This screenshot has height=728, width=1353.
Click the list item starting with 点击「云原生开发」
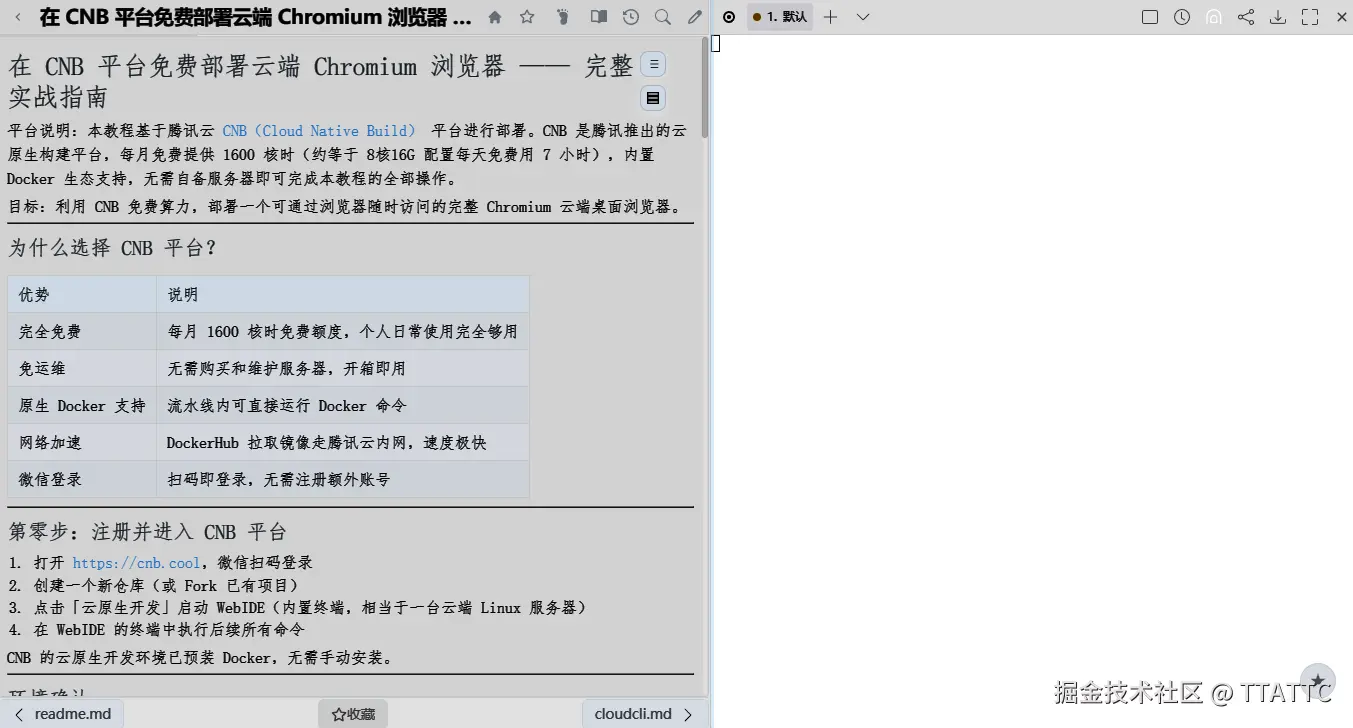(x=310, y=608)
